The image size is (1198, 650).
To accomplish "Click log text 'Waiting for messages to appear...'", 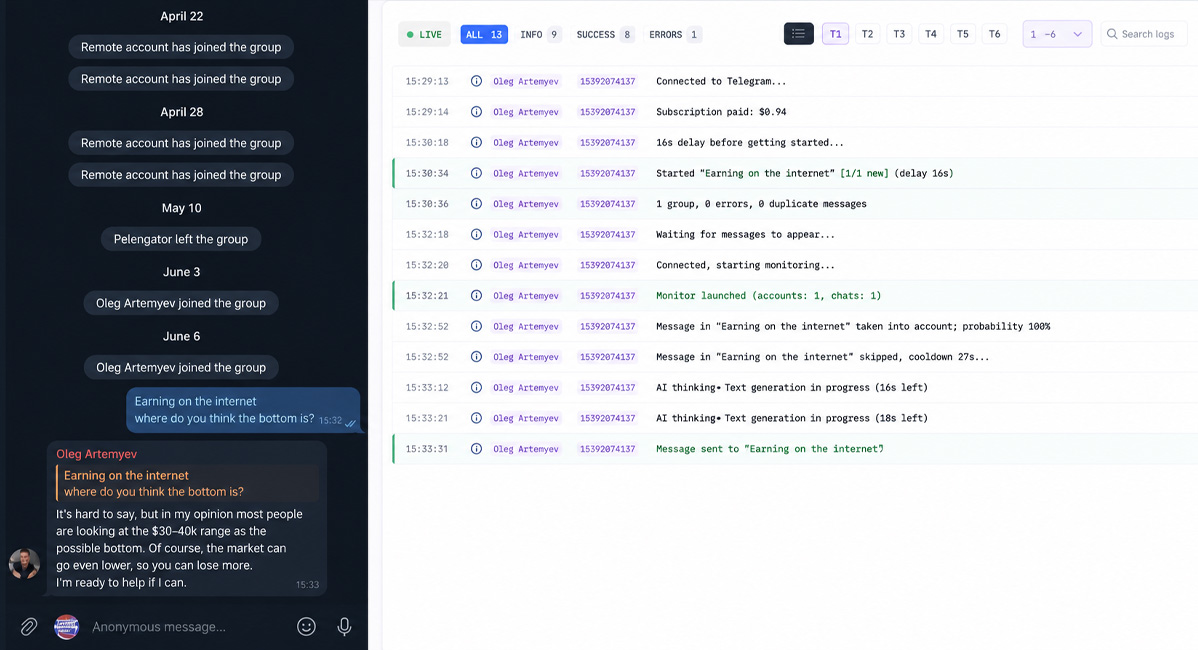I will [x=745, y=234].
